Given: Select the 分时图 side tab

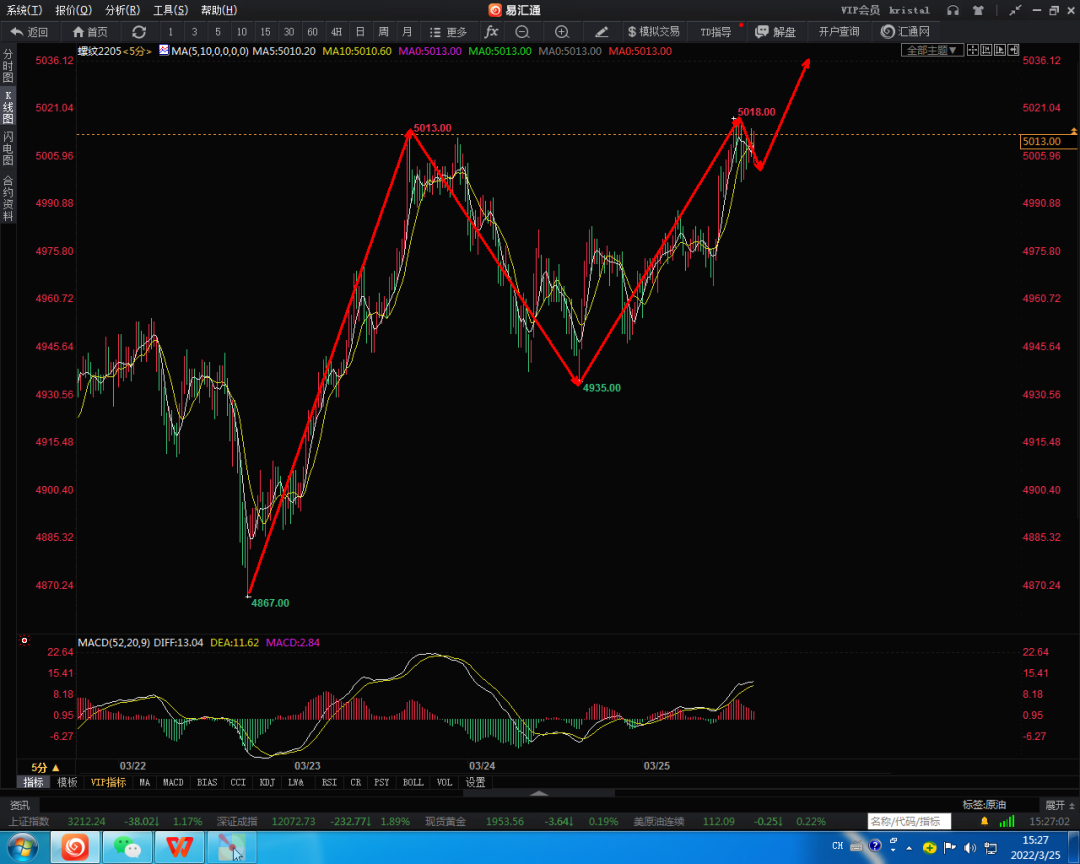Looking at the screenshot, I should coord(8,65).
